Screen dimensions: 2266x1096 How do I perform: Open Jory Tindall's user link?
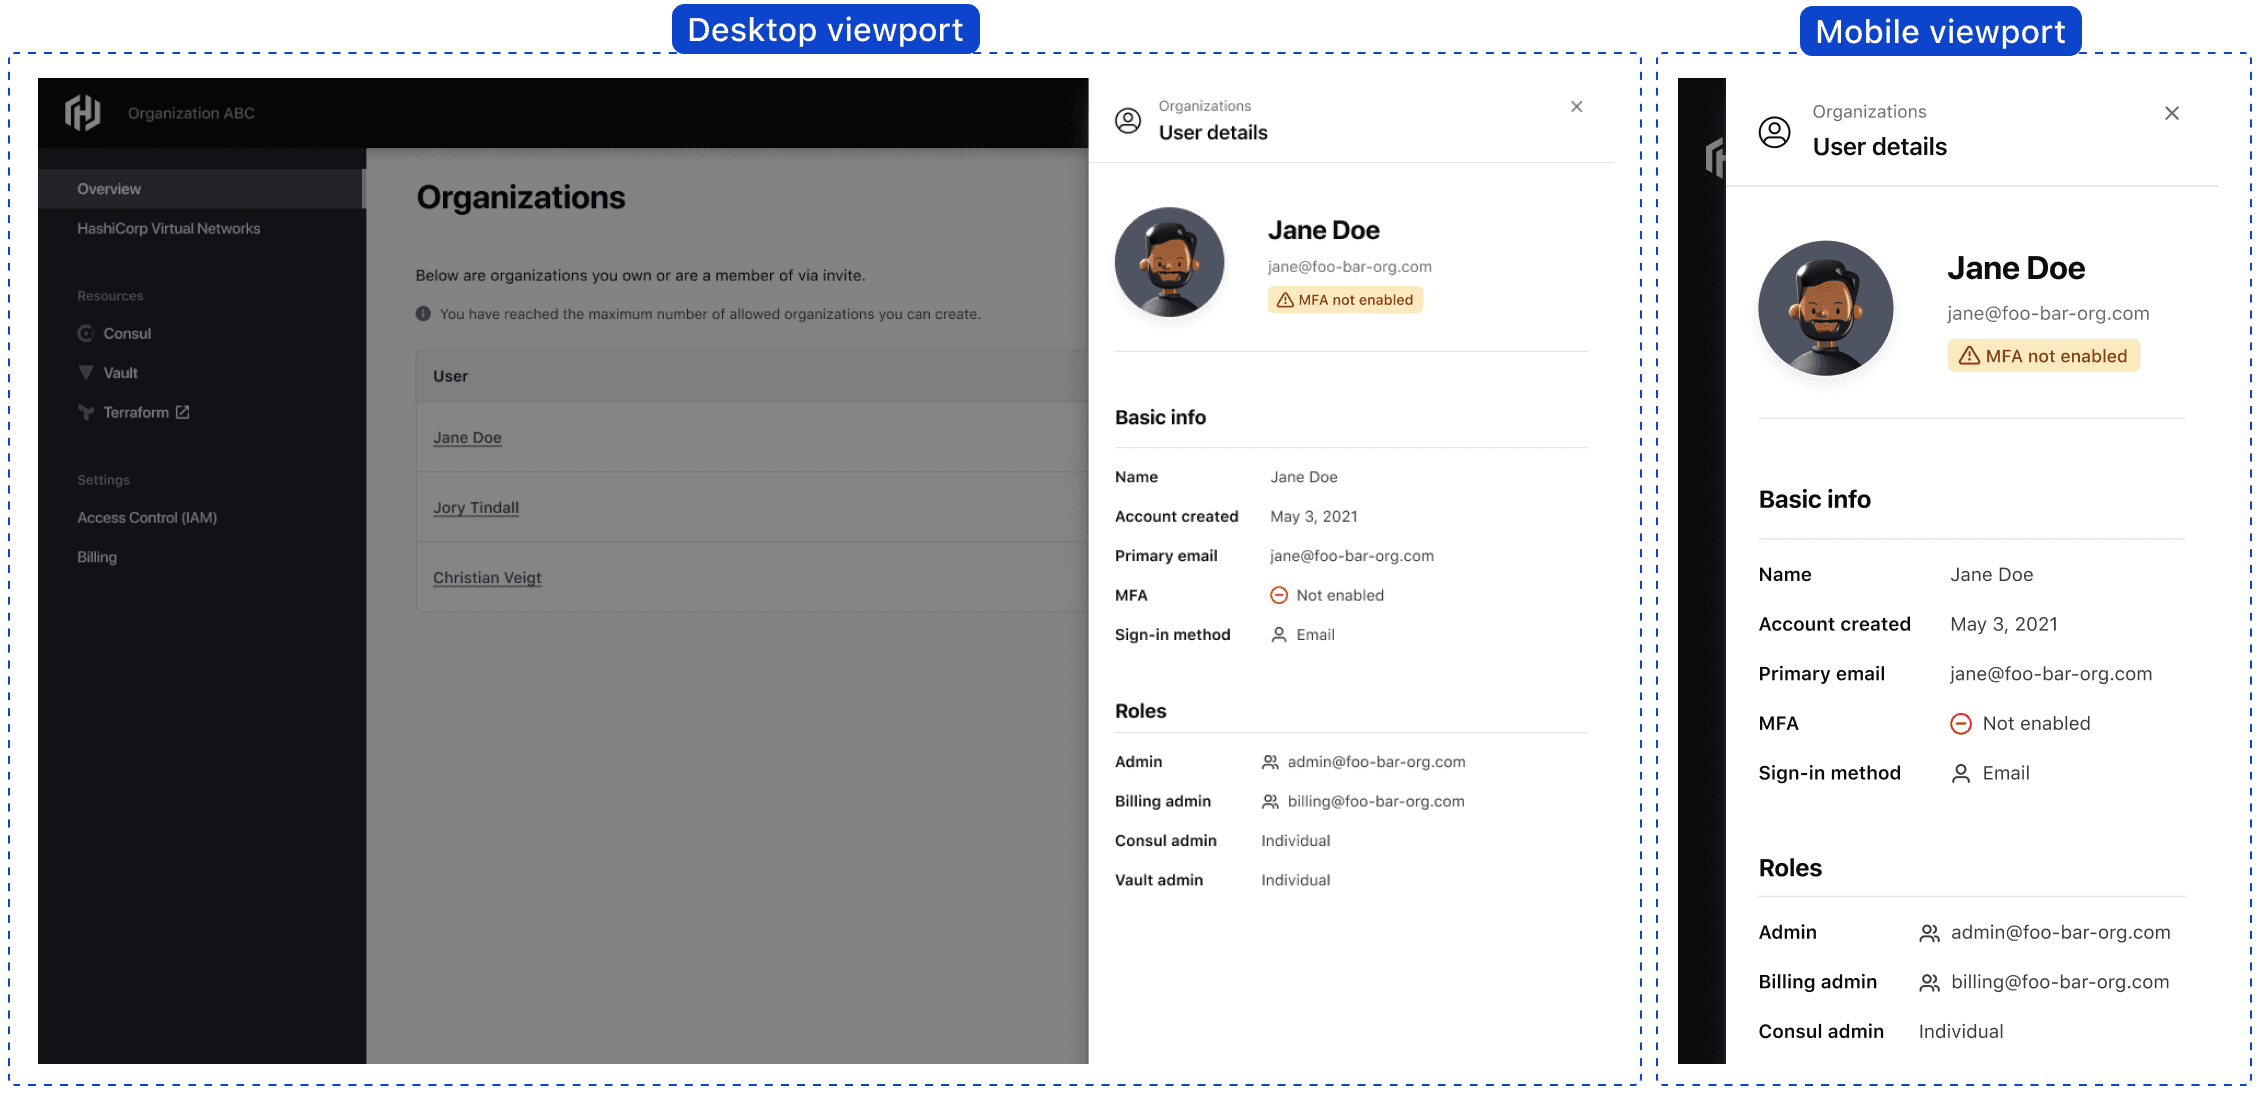tap(476, 507)
